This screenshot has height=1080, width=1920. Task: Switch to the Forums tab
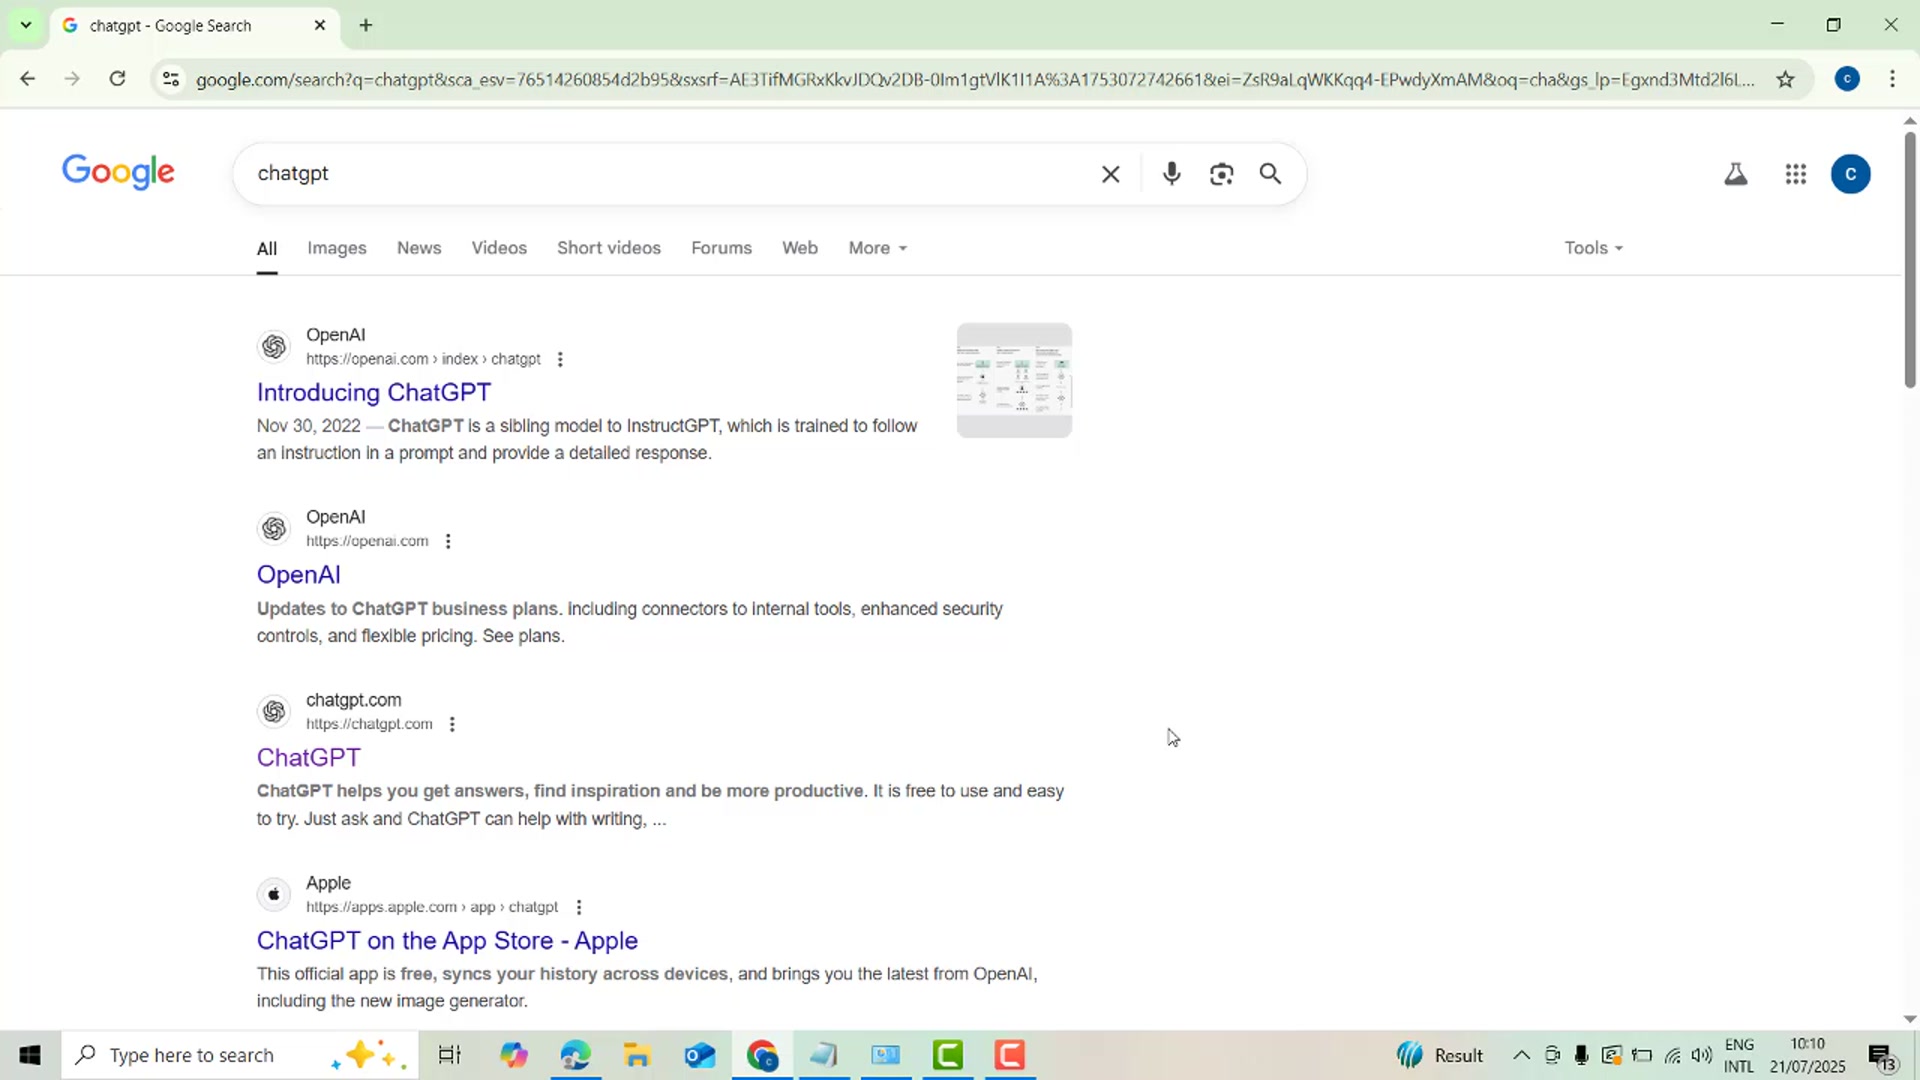click(x=721, y=248)
